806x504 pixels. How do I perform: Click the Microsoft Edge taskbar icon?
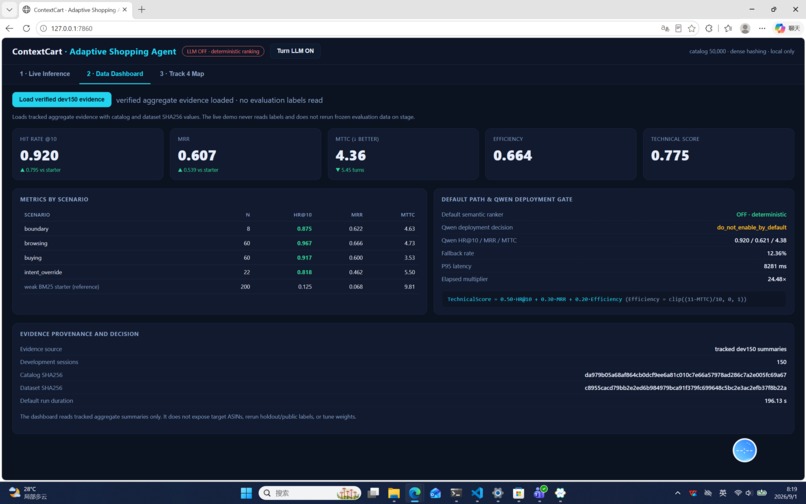(414, 493)
